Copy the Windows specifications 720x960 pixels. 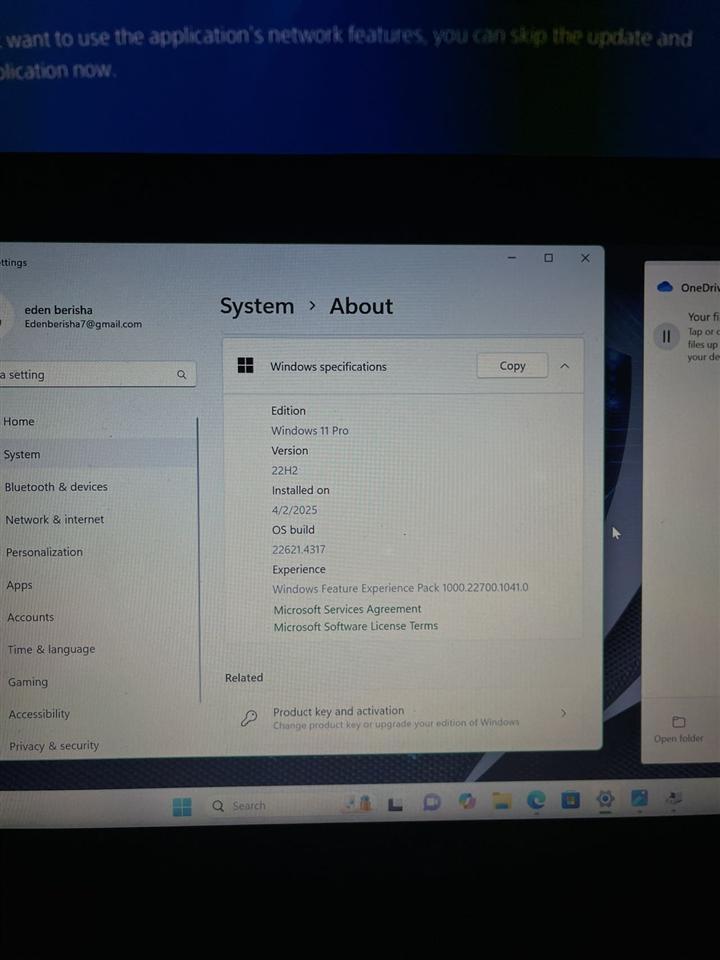click(512, 366)
